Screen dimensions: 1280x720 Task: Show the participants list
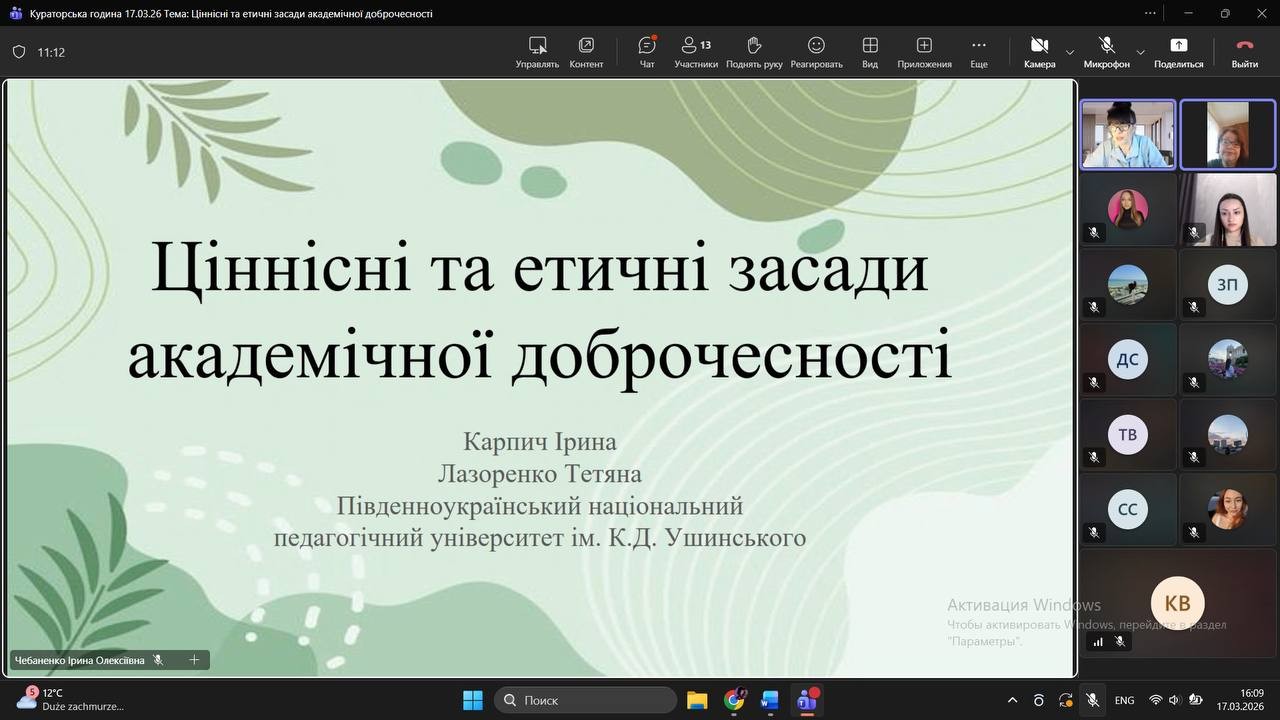[x=696, y=52]
